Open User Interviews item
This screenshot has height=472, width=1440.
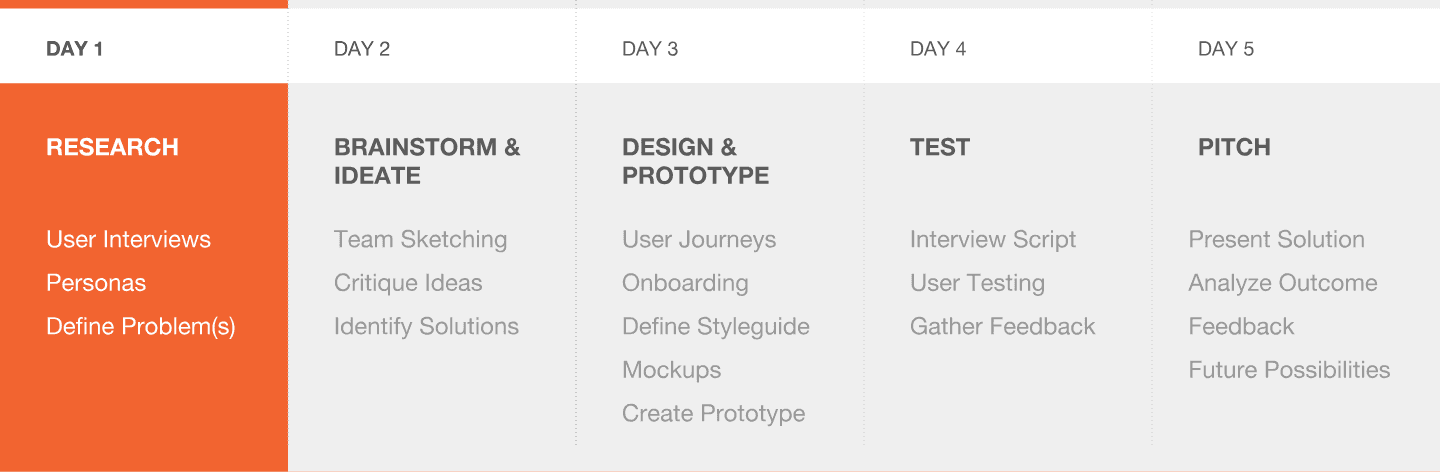tap(128, 240)
